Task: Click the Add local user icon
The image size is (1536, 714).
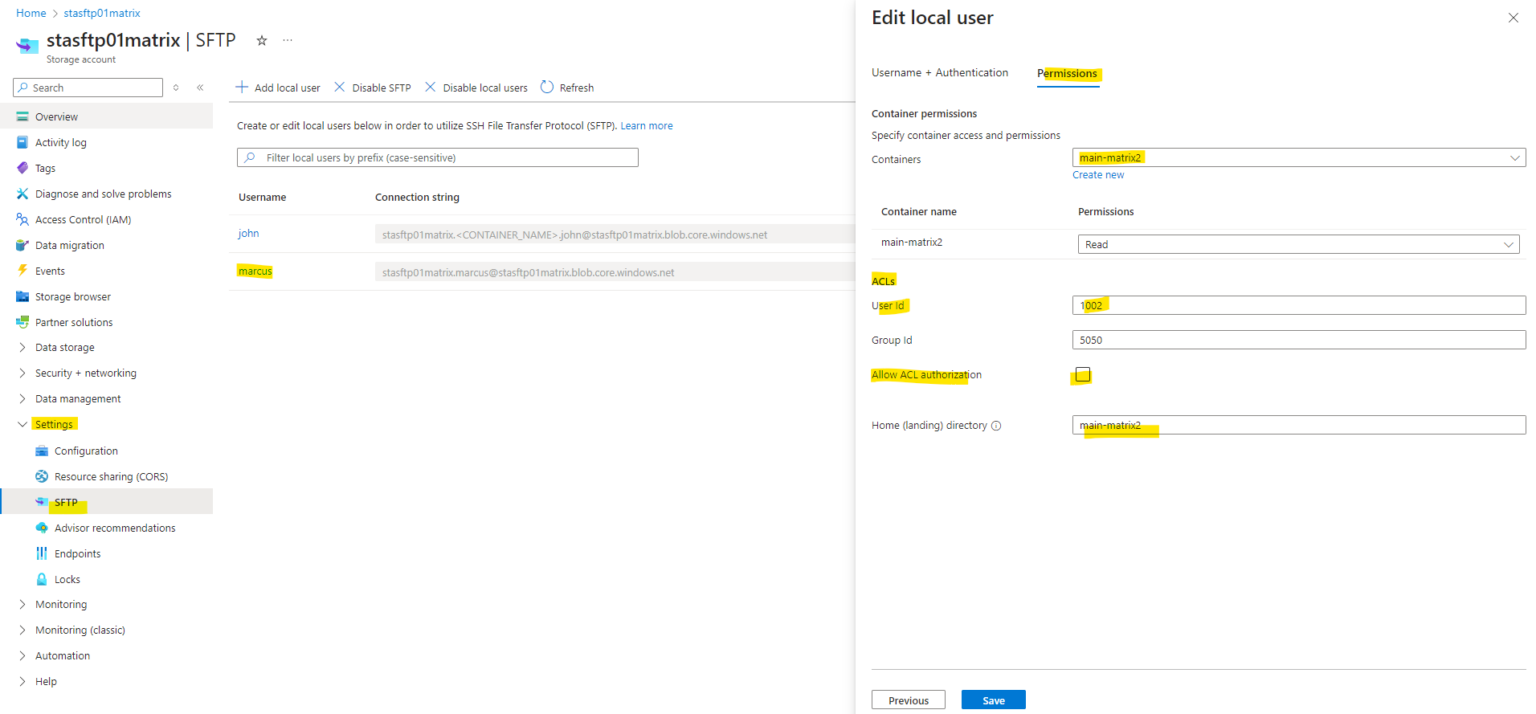Action: point(240,87)
